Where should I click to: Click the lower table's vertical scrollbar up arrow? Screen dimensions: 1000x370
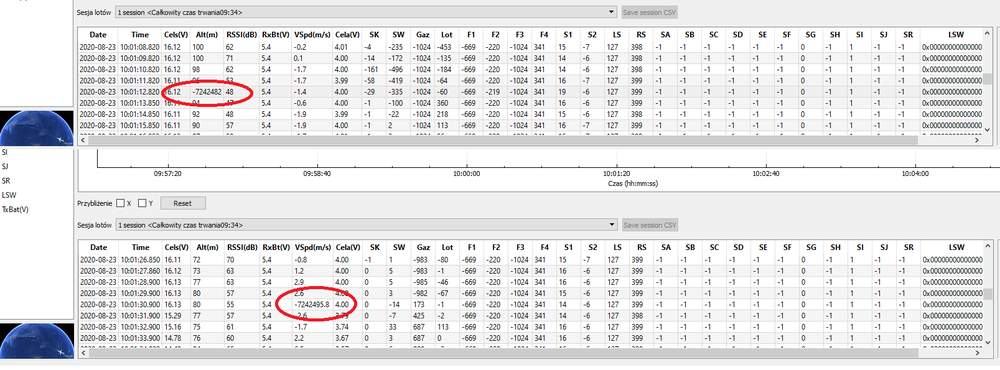[988, 246]
